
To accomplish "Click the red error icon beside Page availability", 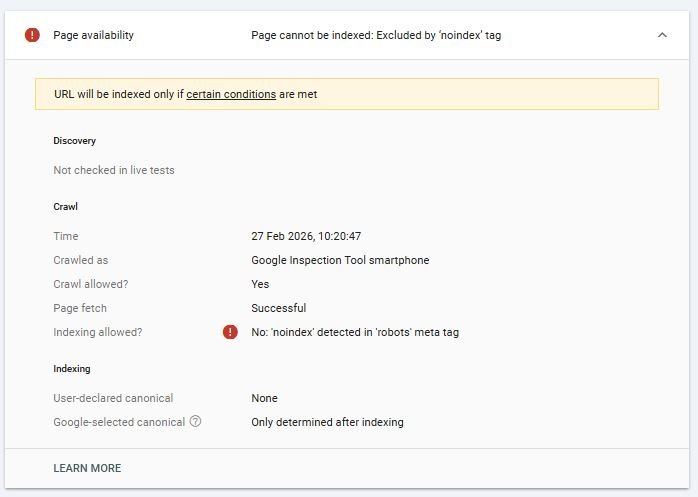I will pos(32,35).
